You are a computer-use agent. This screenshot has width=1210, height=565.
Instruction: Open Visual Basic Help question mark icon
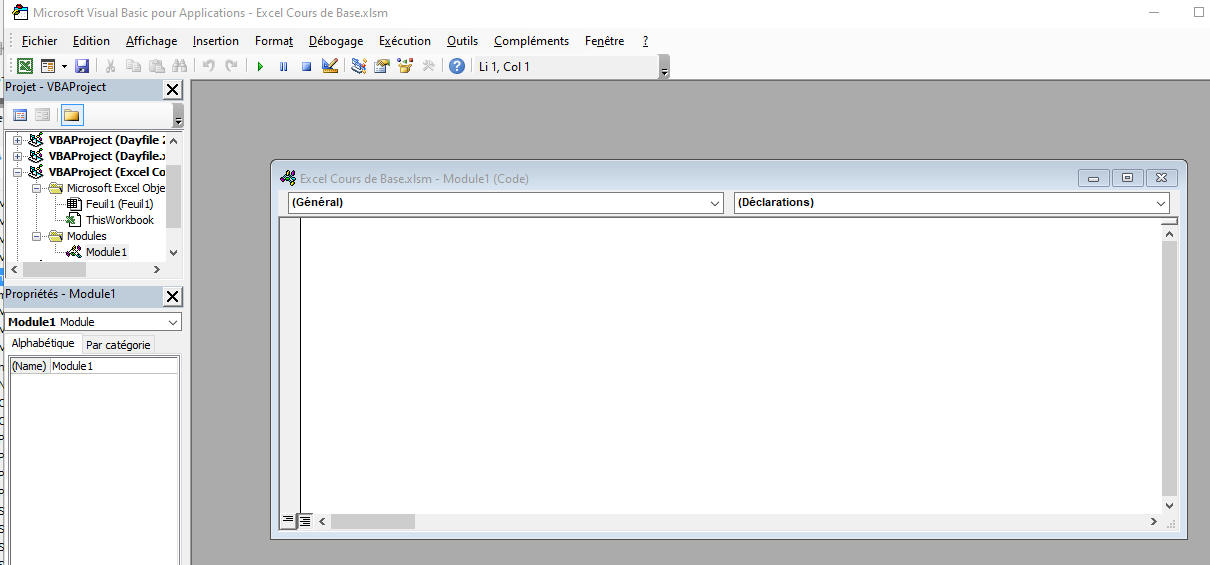coord(457,66)
